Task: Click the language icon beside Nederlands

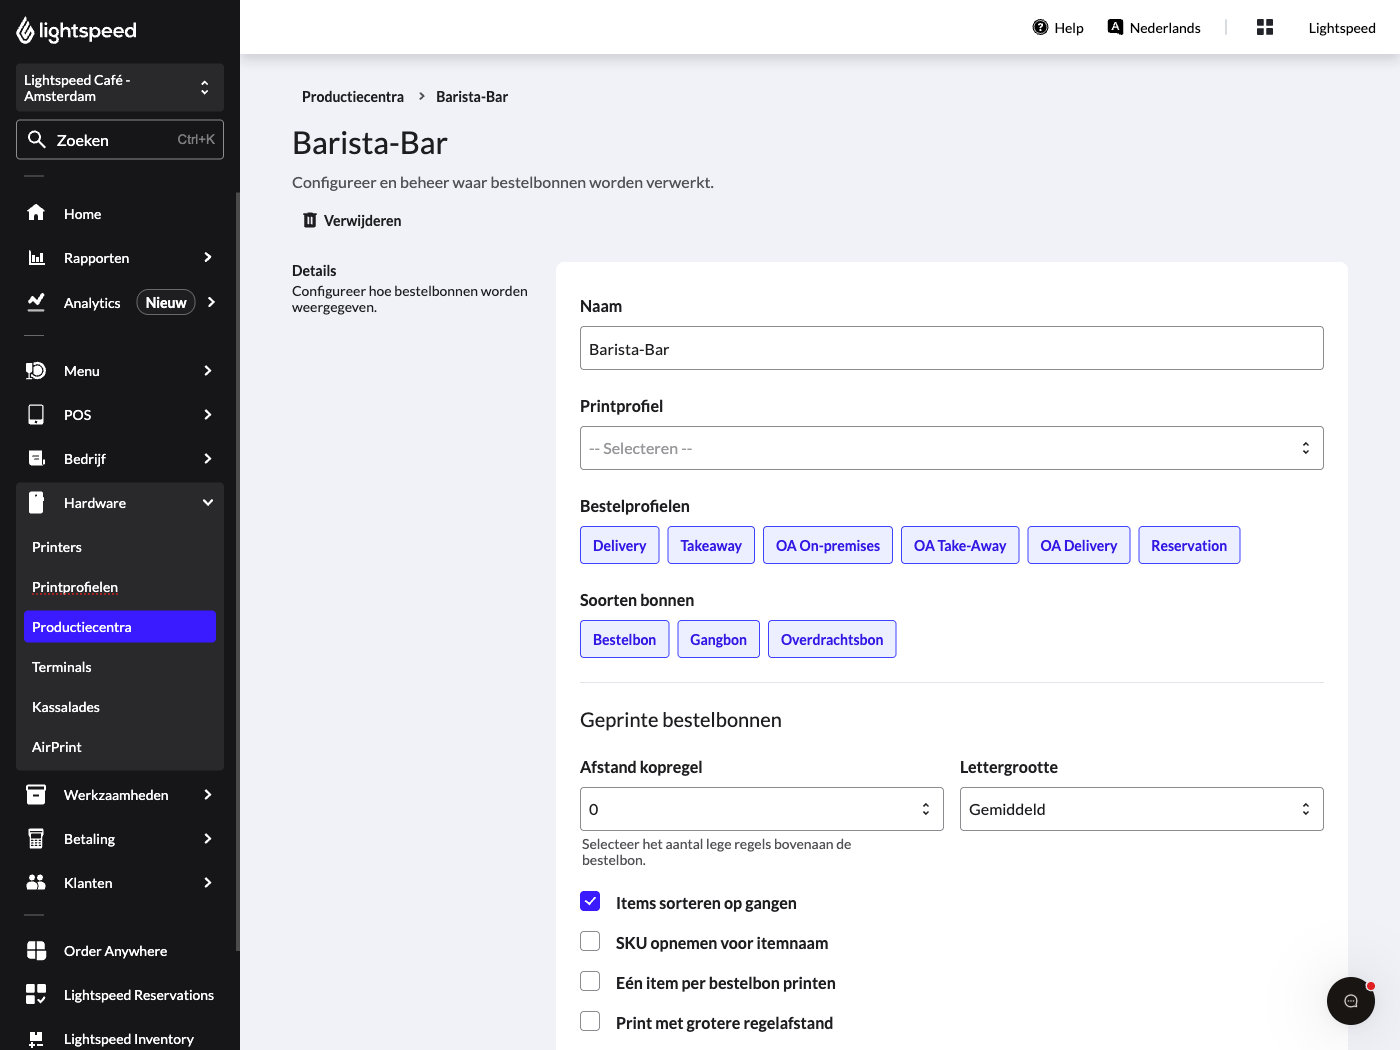Action: tap(1115, 27)
